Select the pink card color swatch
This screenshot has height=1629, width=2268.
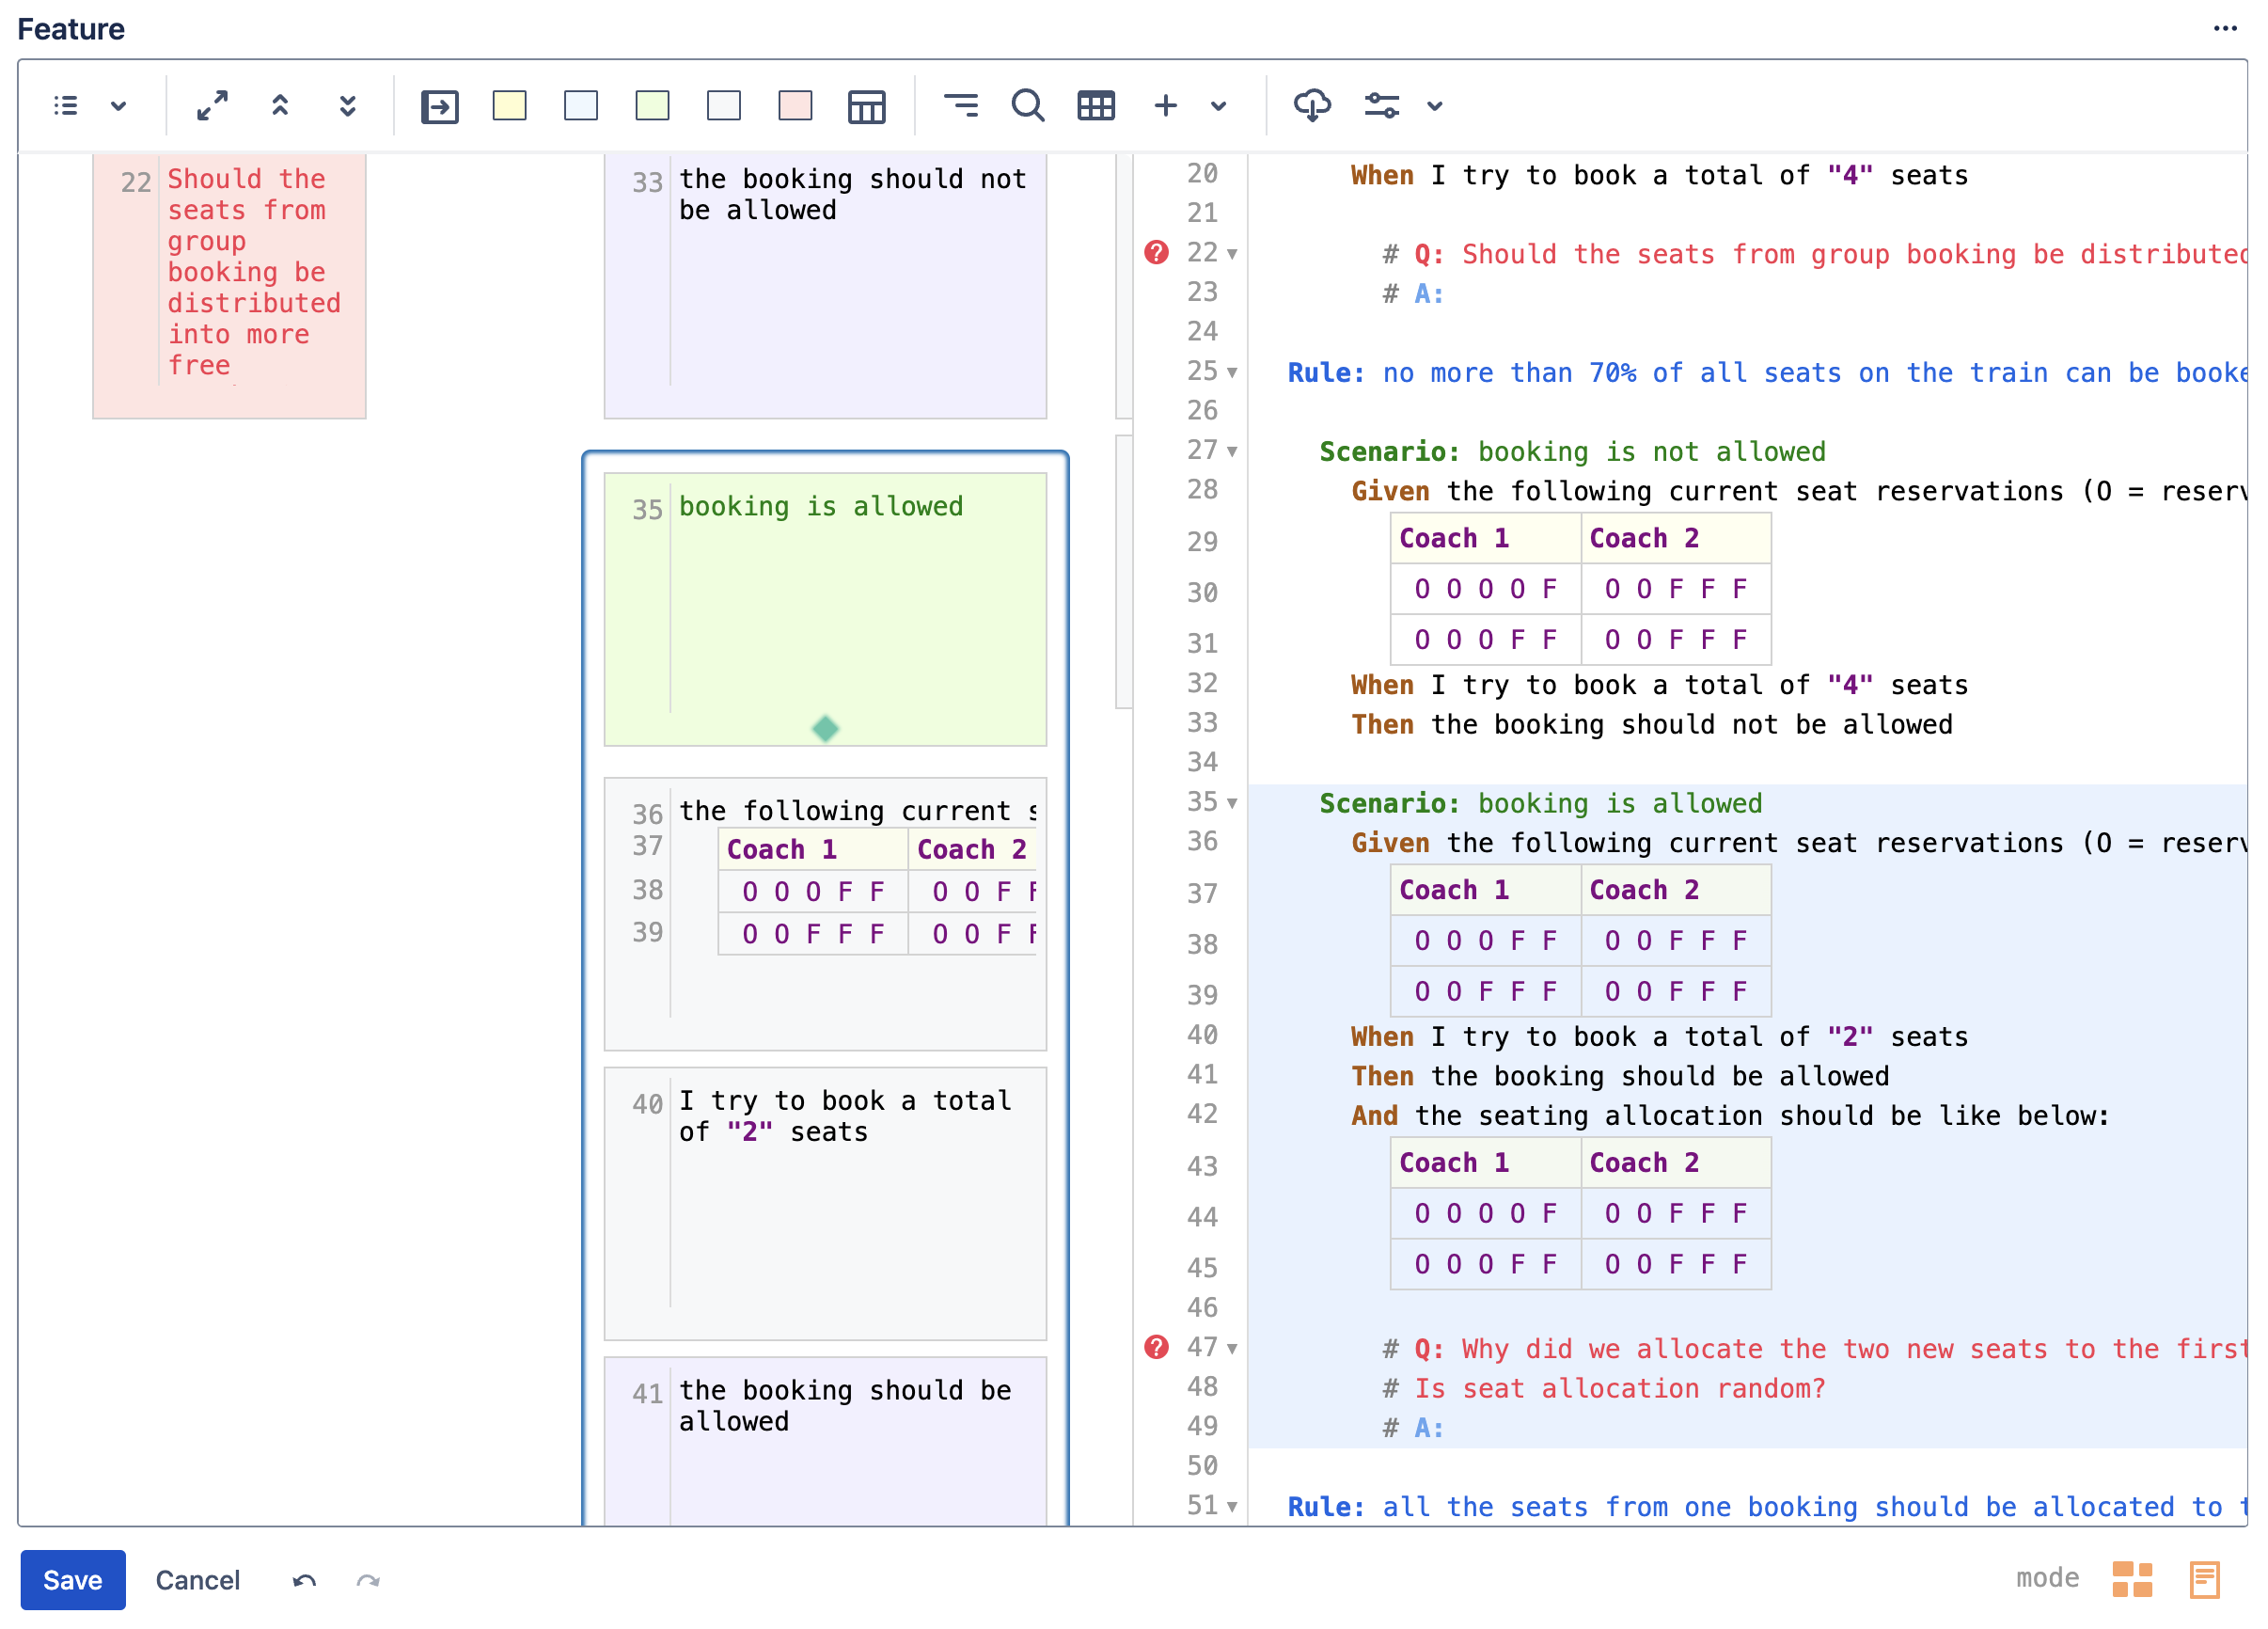(795, 105)
